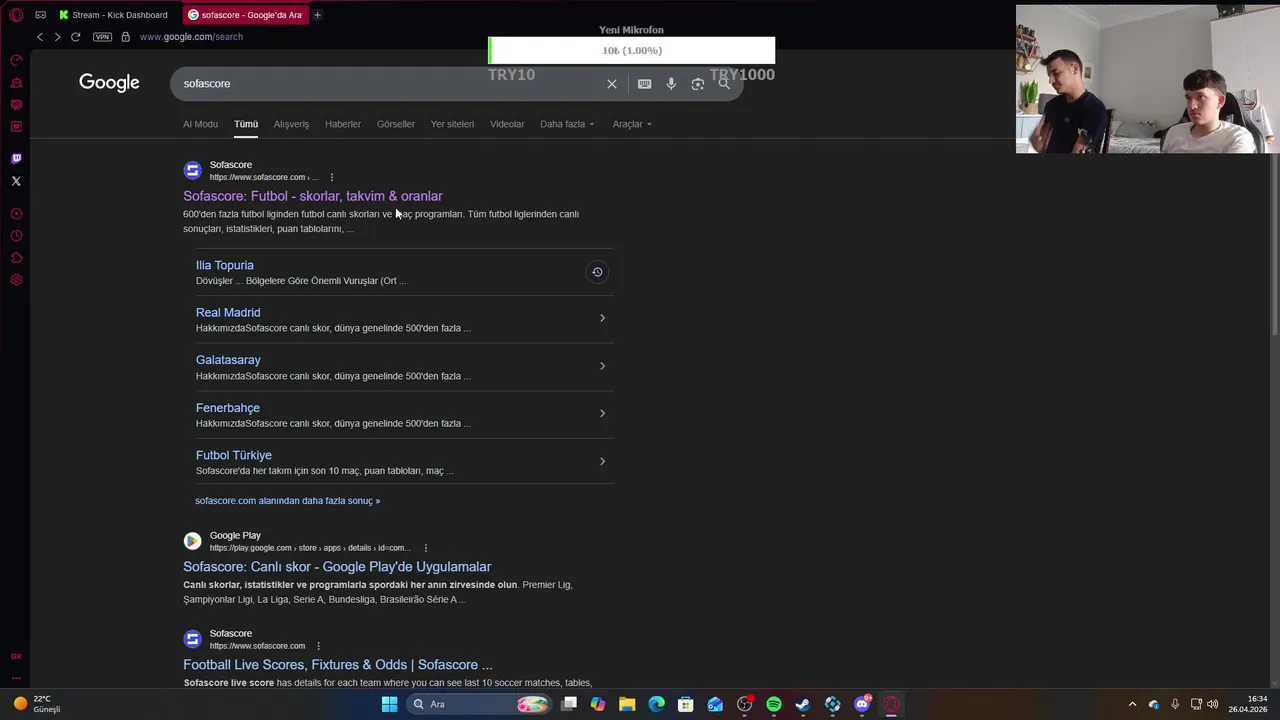Expand the Daha fazla dropdown
Viewport: 1280px width, 720px height.
(x=567, y=124)
